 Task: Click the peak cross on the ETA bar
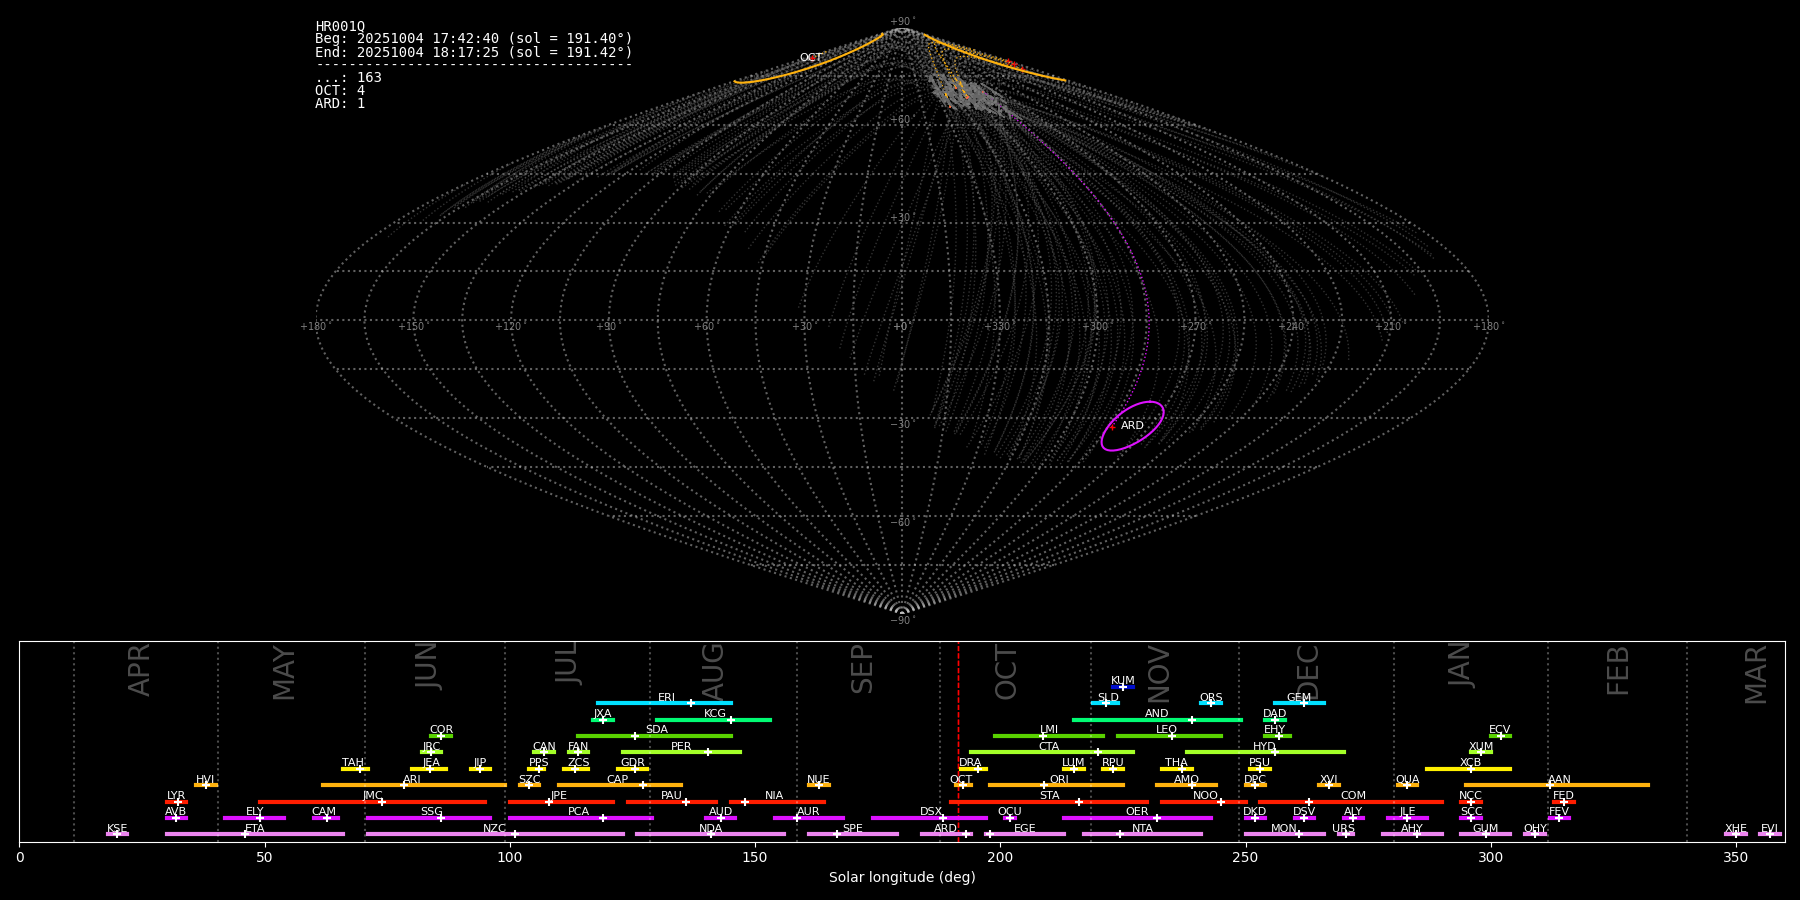244,834
